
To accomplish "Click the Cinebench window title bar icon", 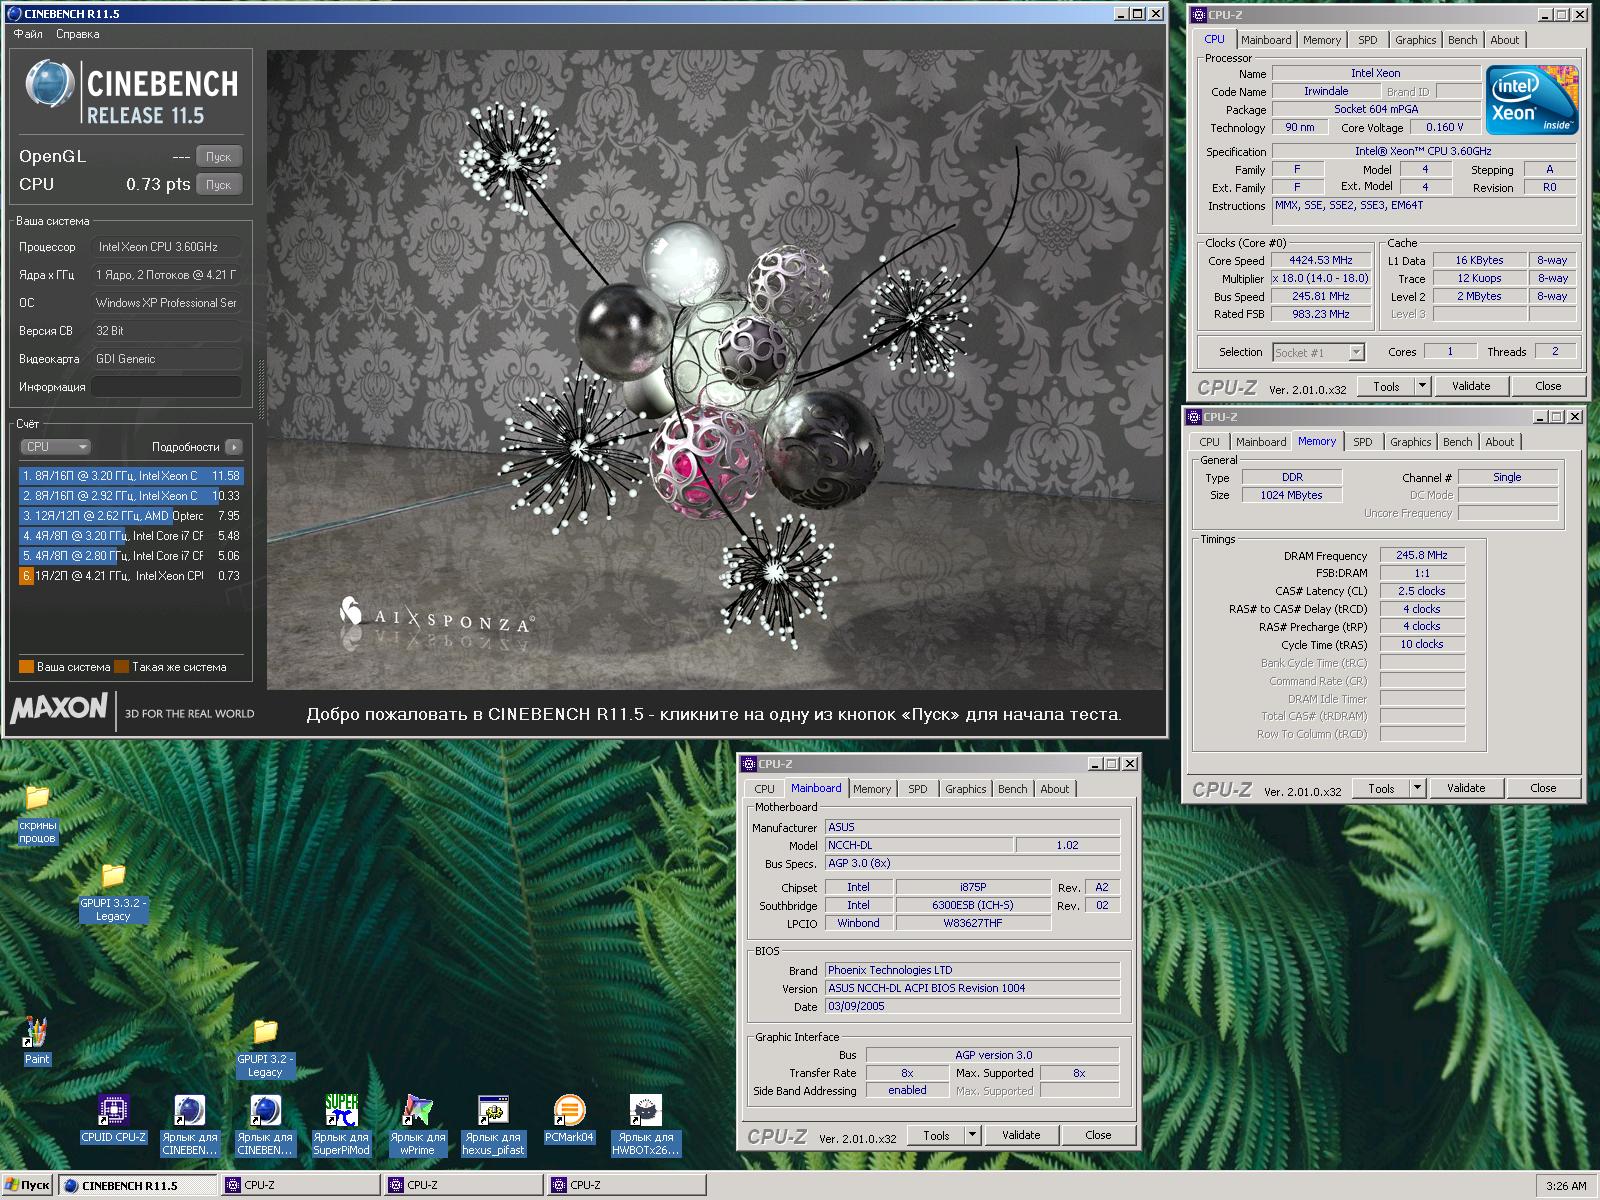I will pyautogui.click(x=14, y=14).
